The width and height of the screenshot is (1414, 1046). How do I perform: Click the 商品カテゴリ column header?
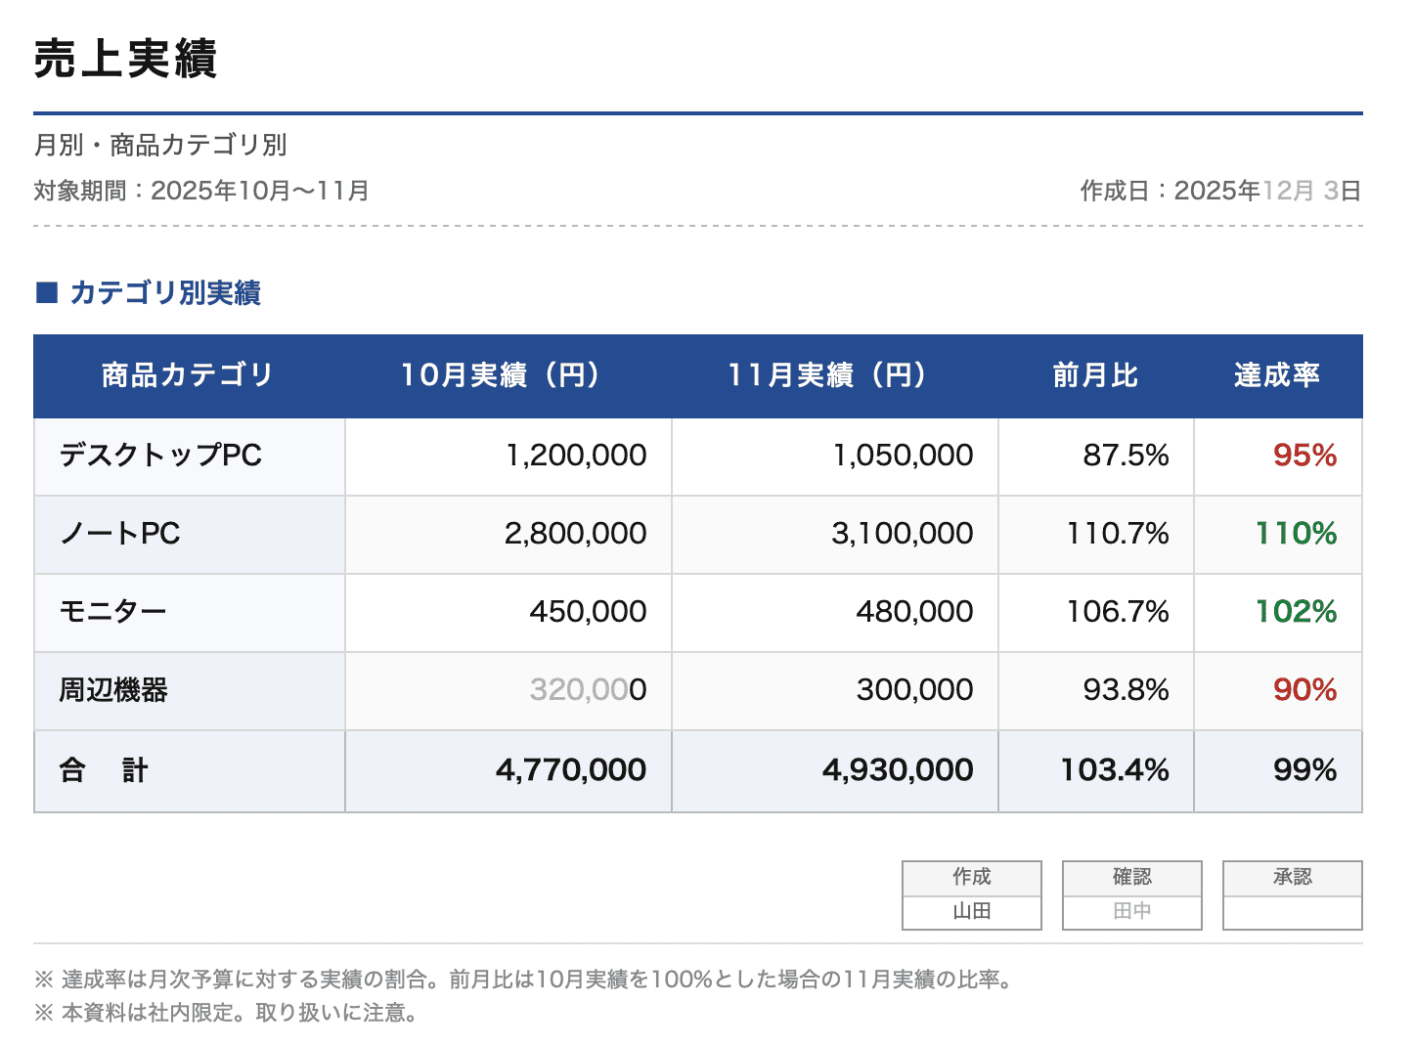click(188, 375)
